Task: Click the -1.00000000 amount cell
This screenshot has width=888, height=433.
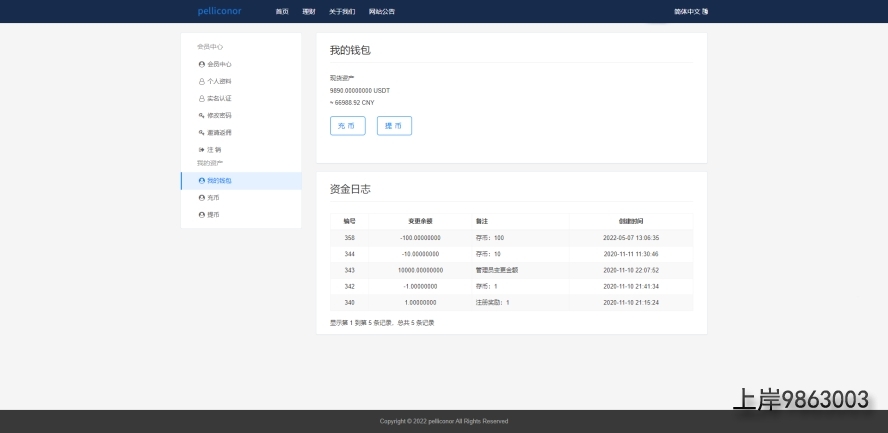Action: (x=420, y=286)
